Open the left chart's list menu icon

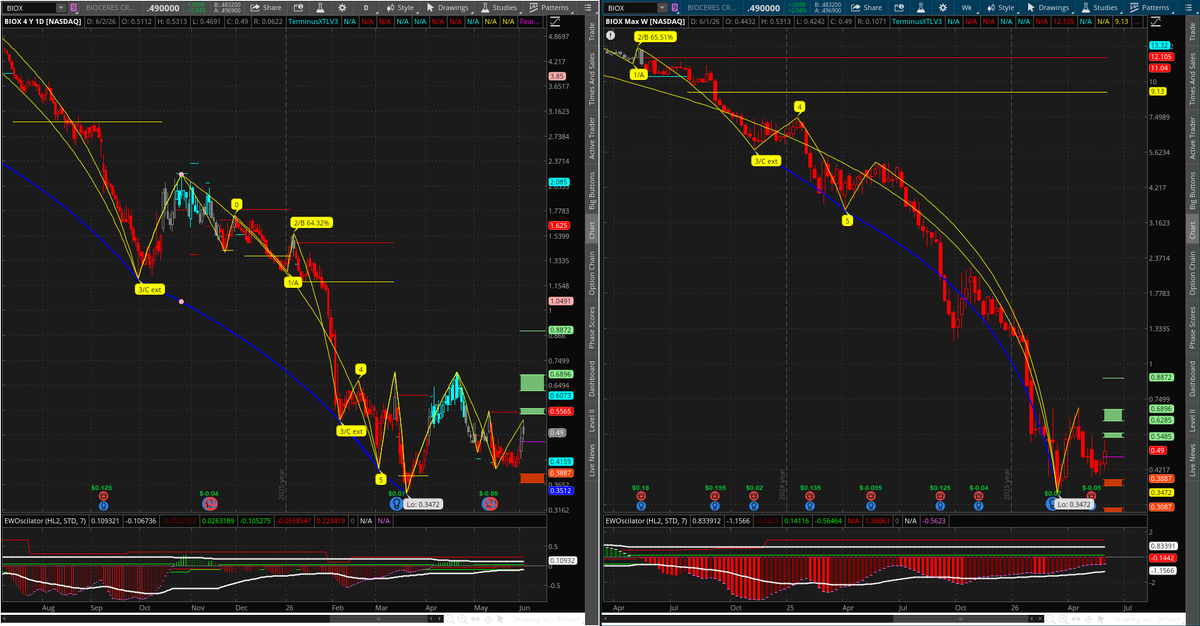click(587, 8)
